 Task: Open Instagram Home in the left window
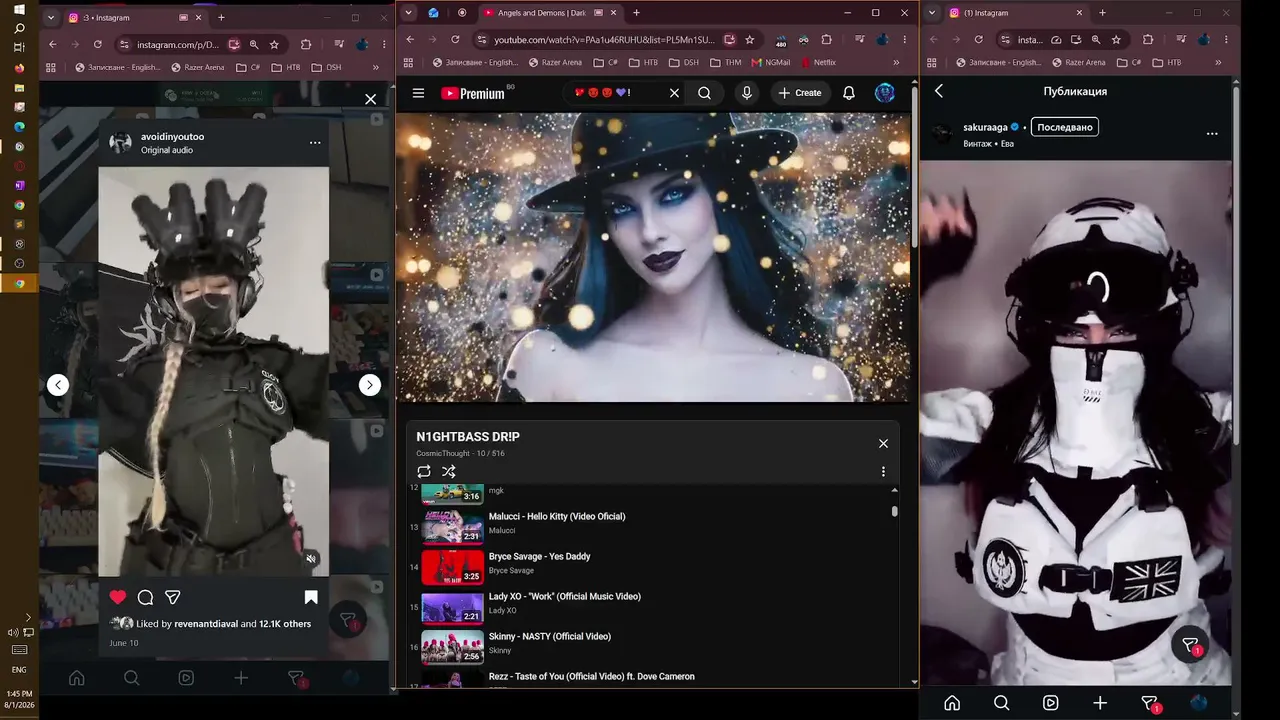[76, 678]
